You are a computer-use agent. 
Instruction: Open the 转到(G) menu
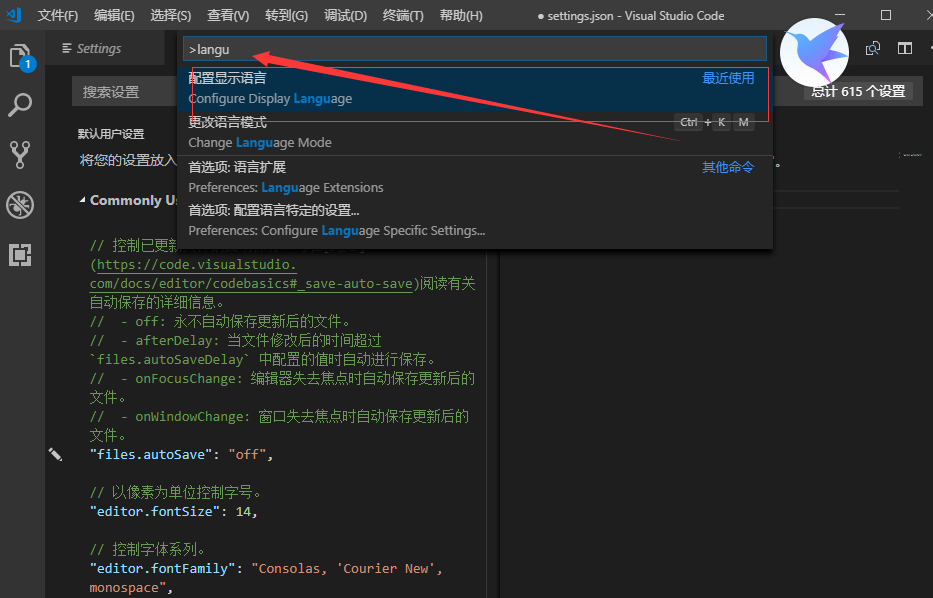[x=286, y=15]
